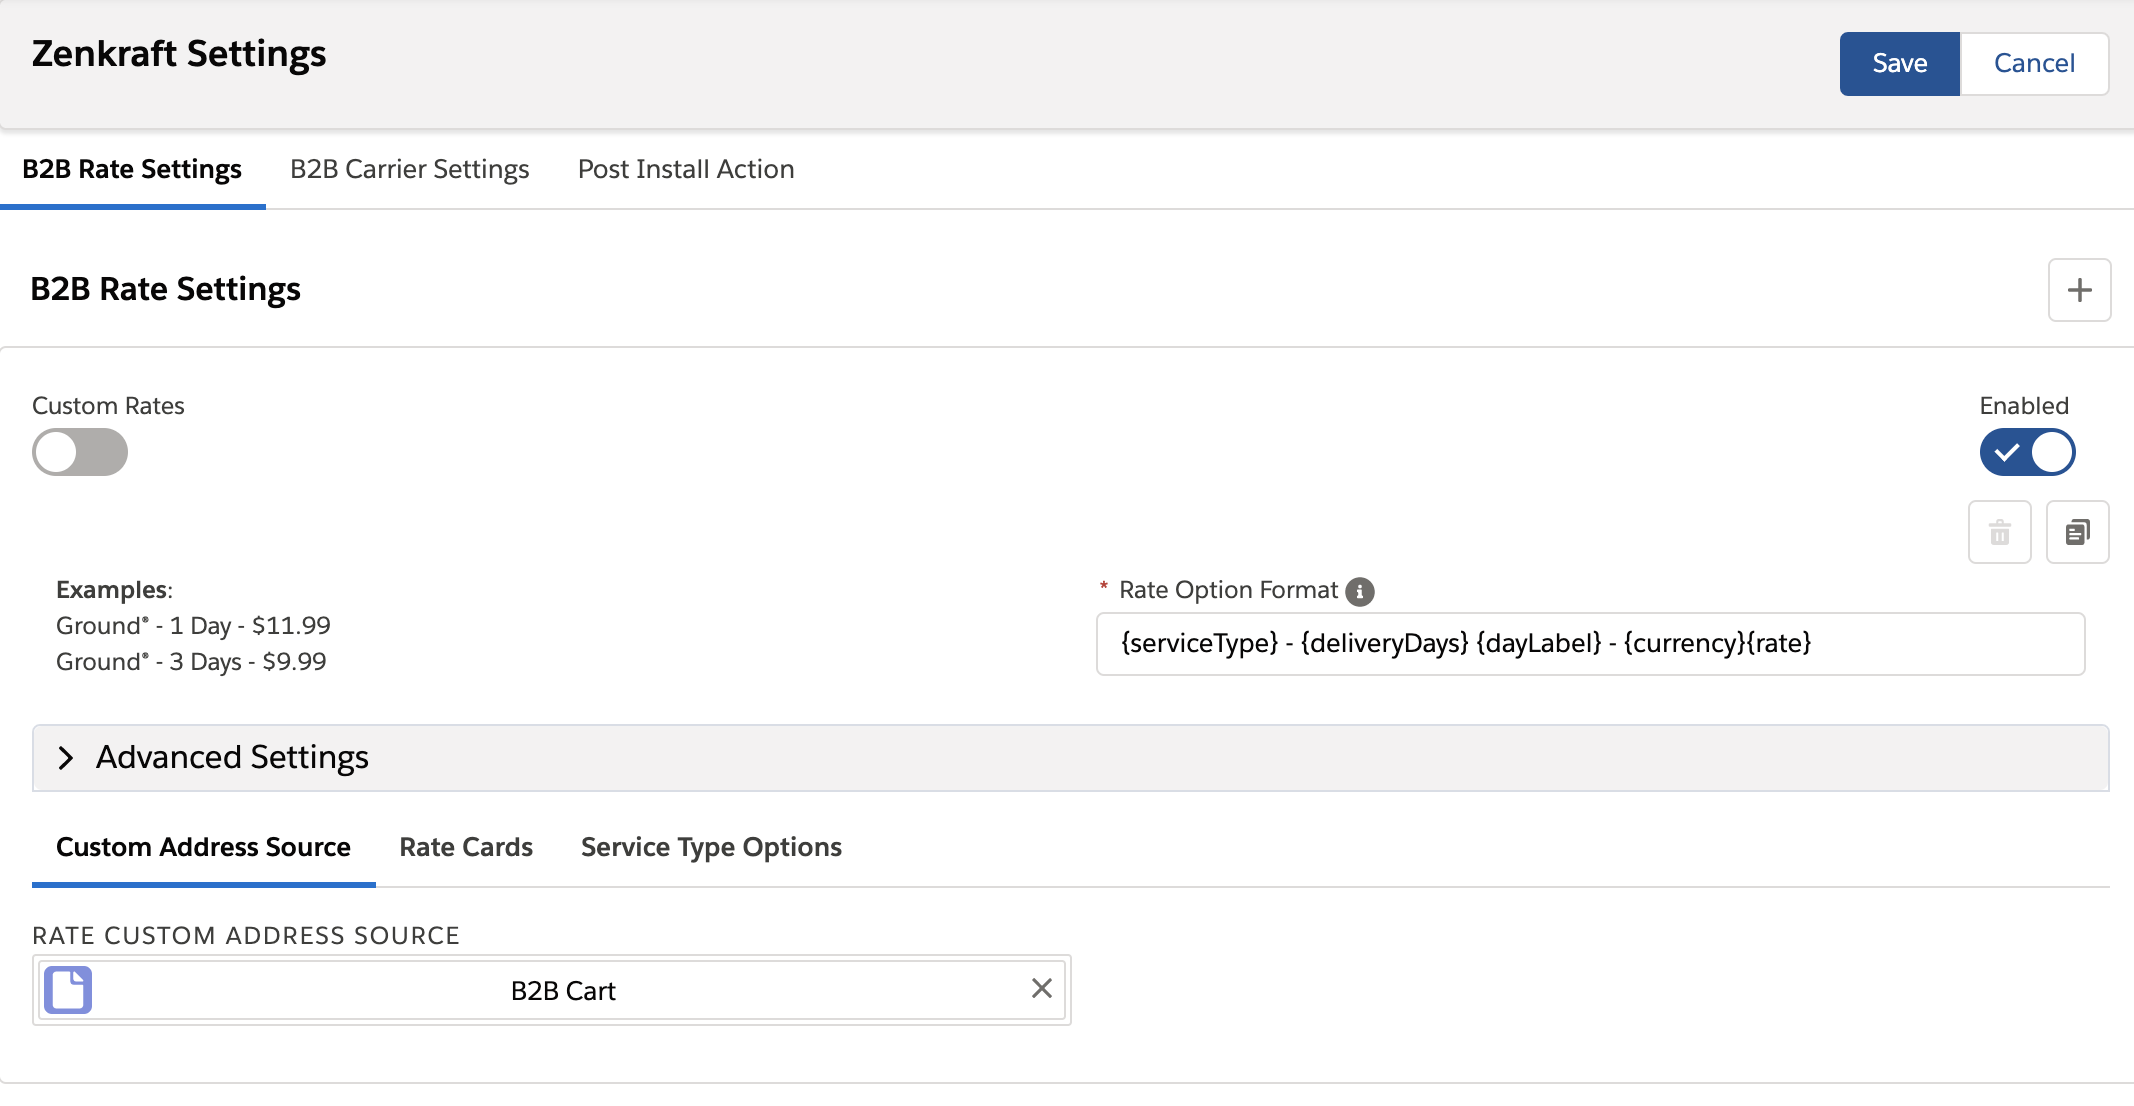Click the plus icon to add rate setting
The image size is (2134, 1106).
[2079, 290]
